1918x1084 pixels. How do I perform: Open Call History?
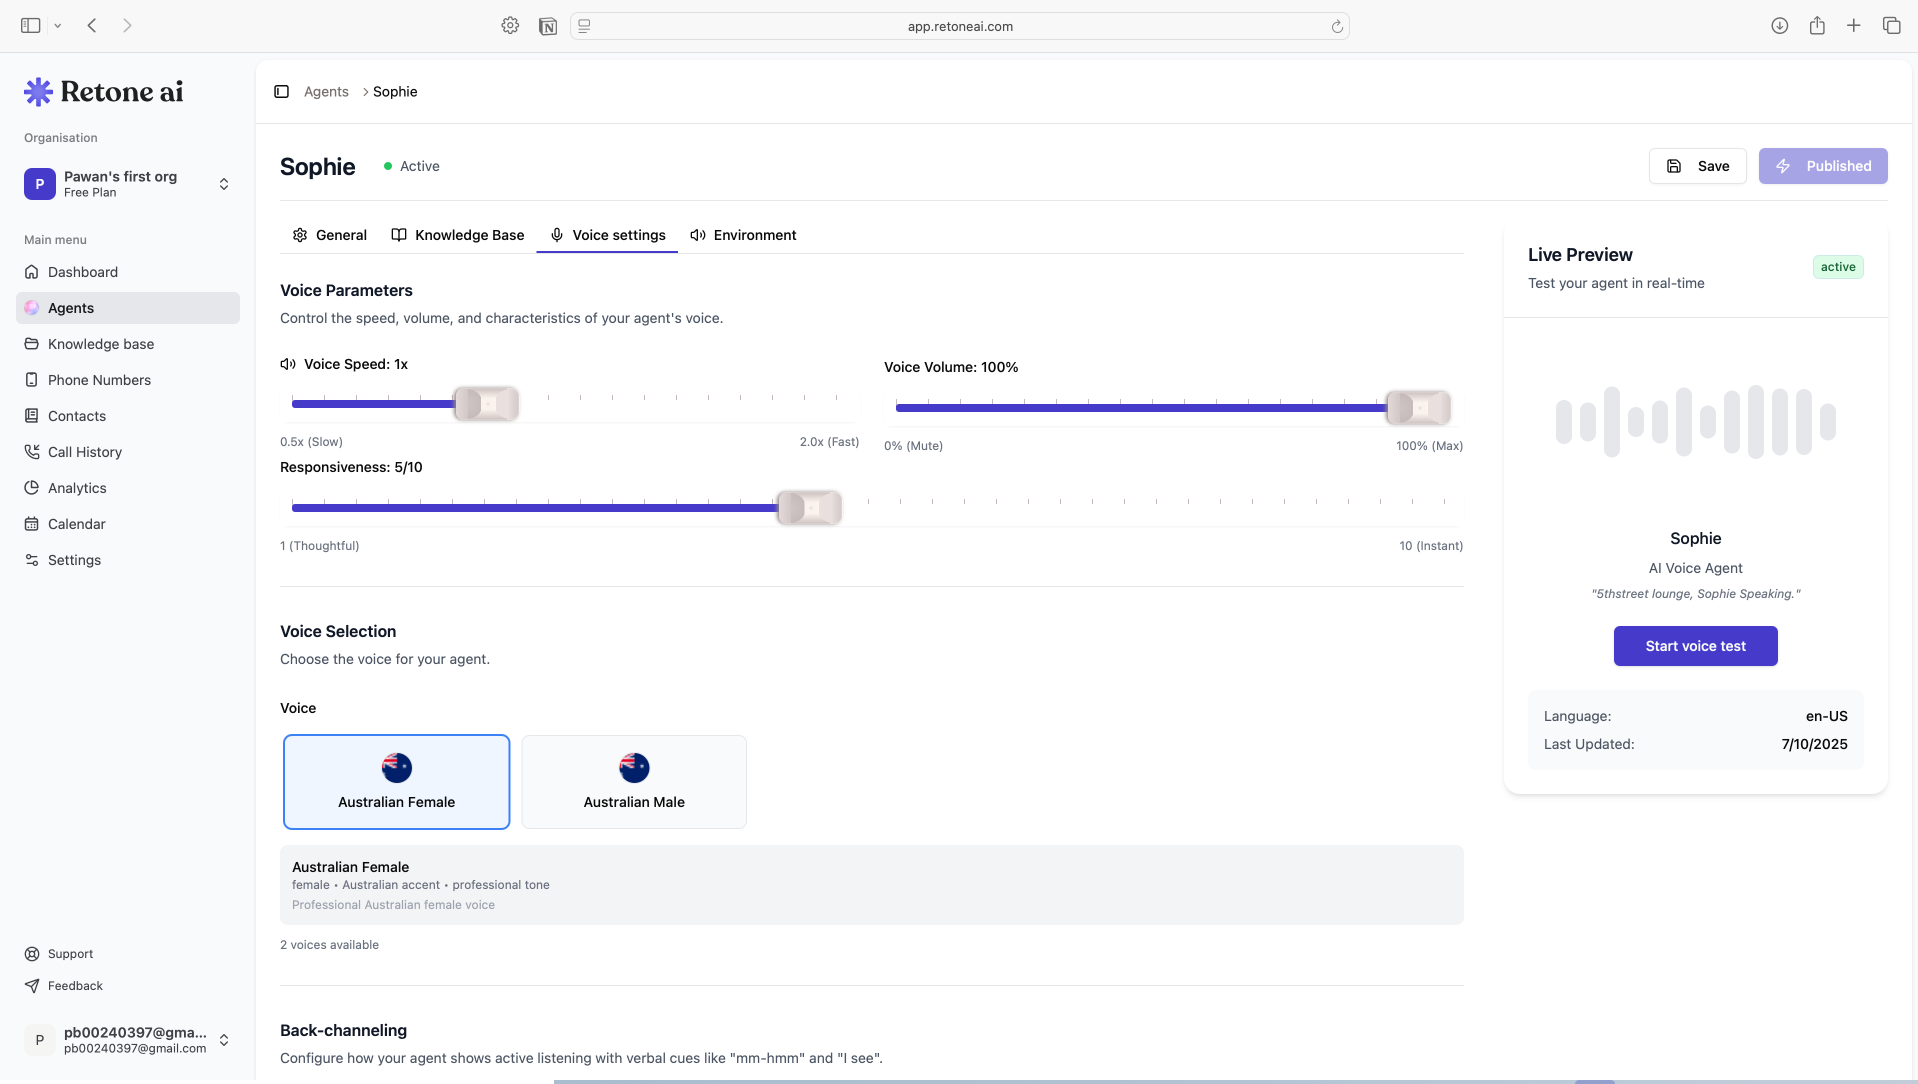(x=84, y=452)
